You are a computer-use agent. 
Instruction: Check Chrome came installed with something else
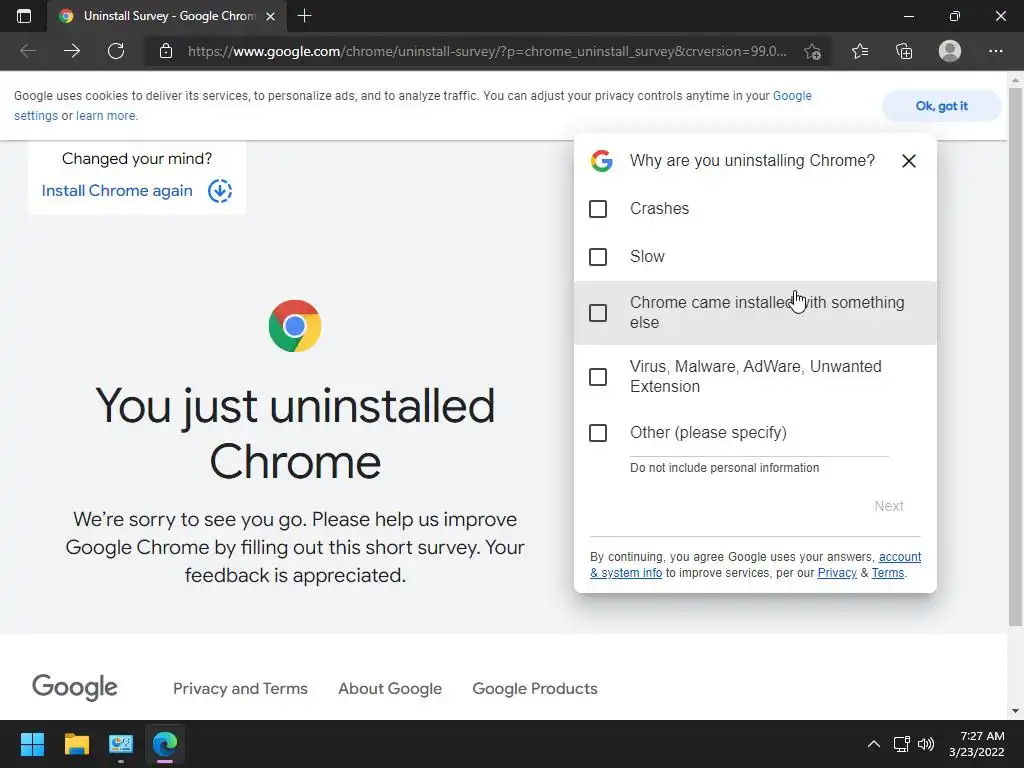tap(598, 313)
